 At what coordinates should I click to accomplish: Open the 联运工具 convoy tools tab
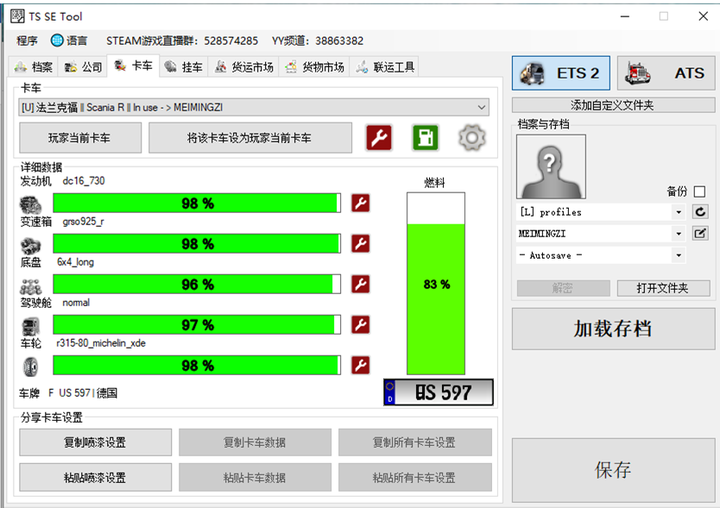tap(386, 67)
